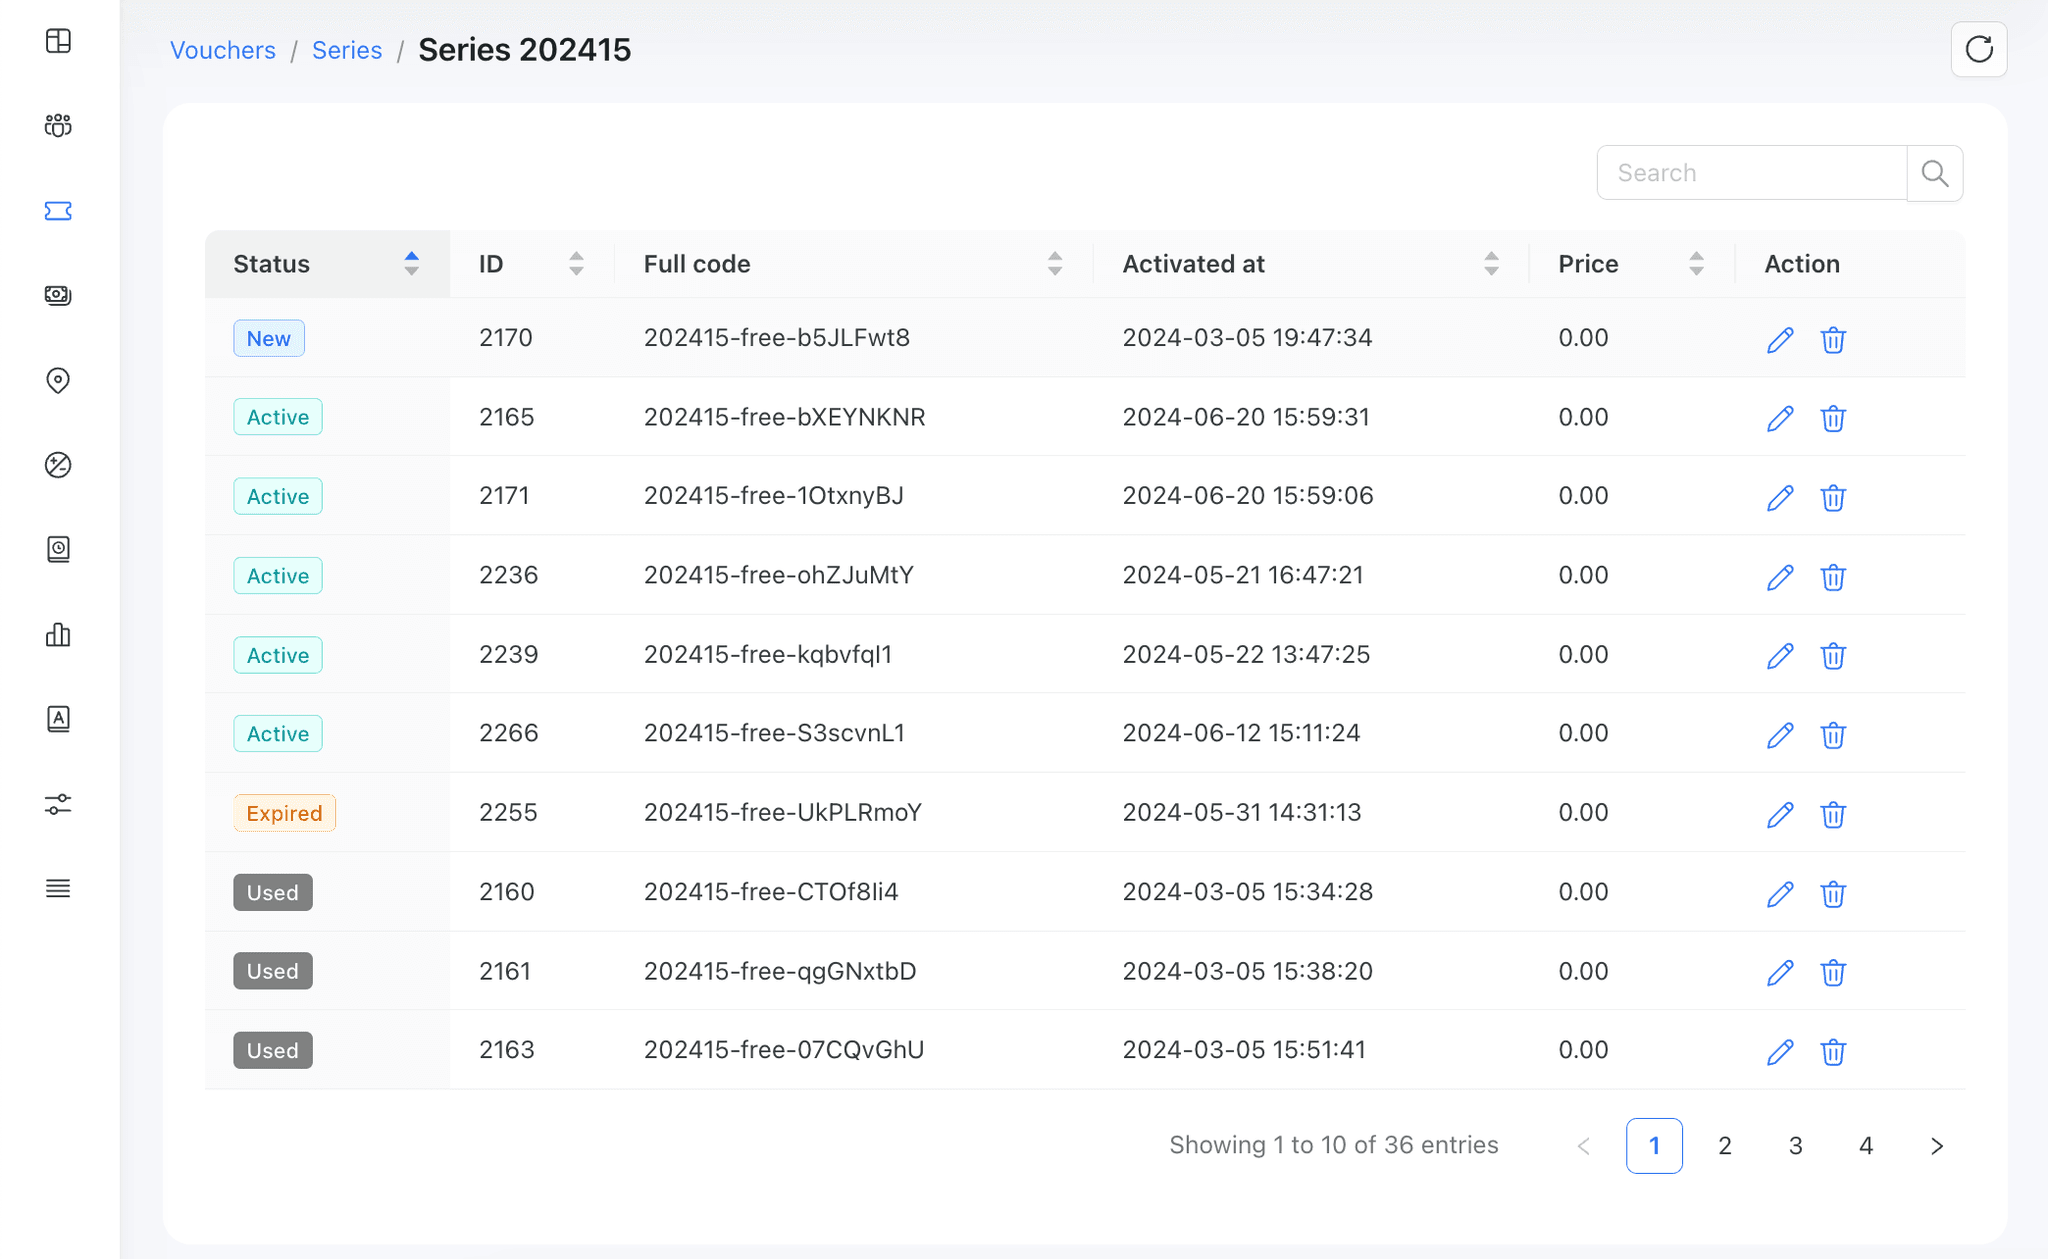The height and width of the screenshot is (1259, 2048).
Task: Delete voucher 2161 with trash icon
Action: click(x=1833, y=972)
